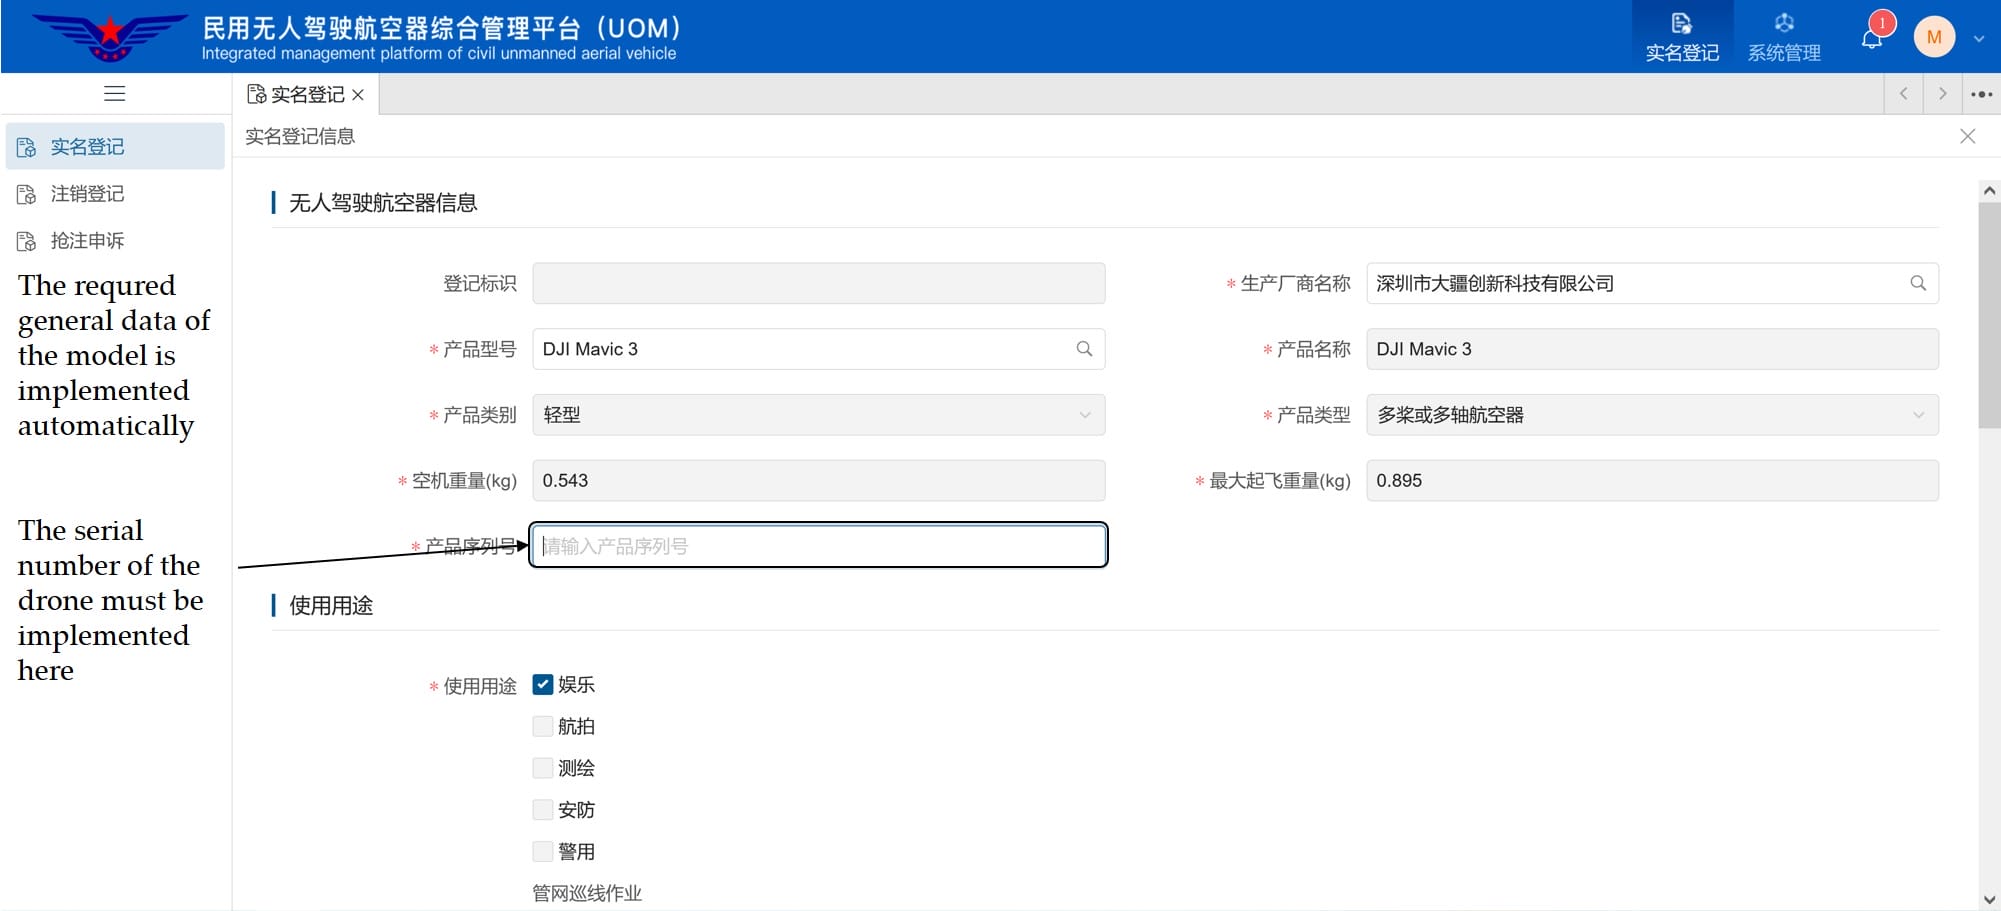This screenshot has width=2001, height=911.
Task: Click the 管网巡线作业 label
Action: point(587,893)
